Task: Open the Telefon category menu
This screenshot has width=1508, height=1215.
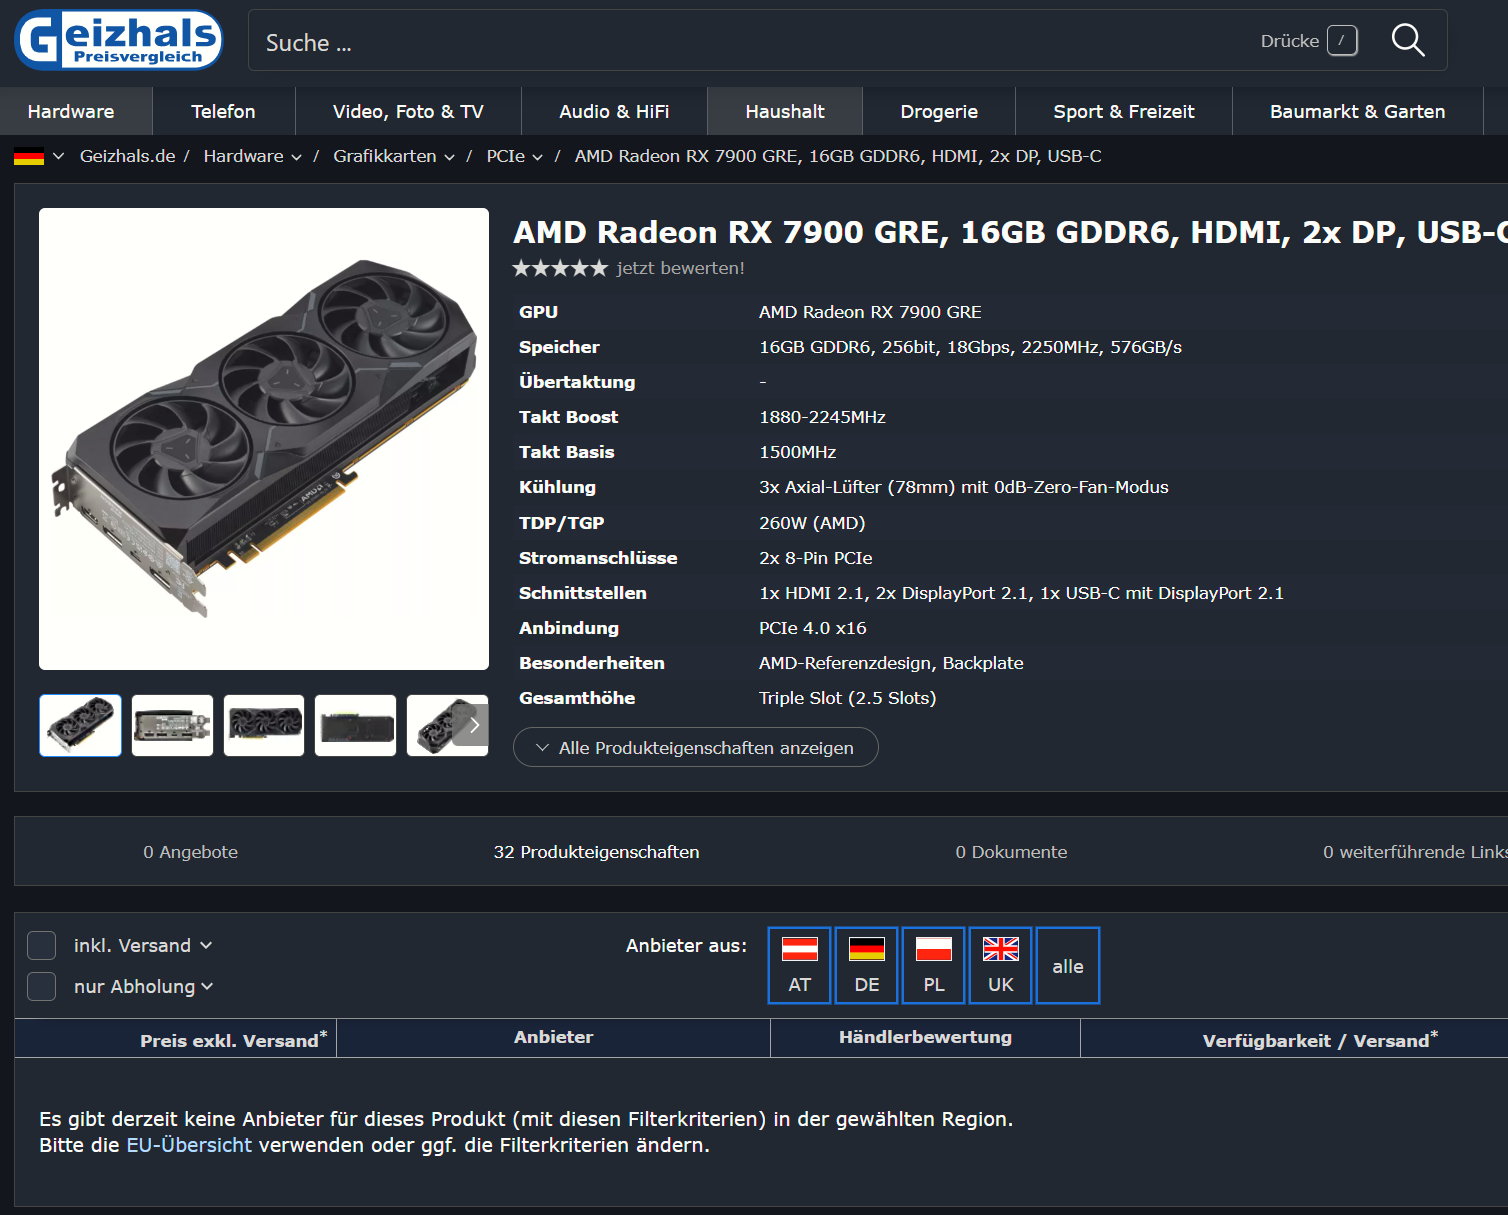Action: 223,111
